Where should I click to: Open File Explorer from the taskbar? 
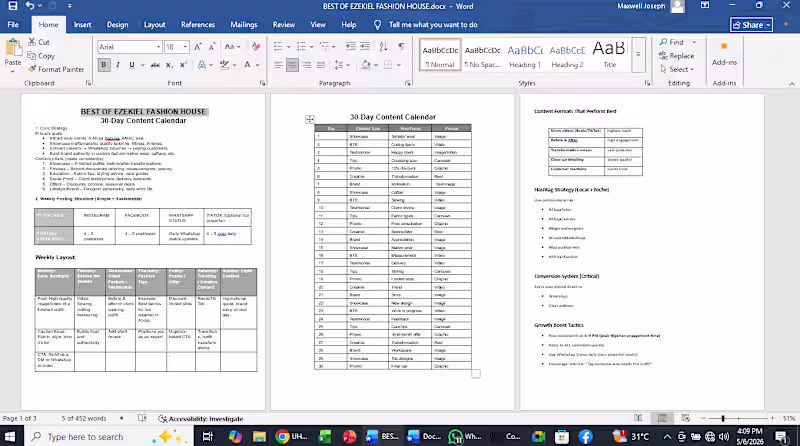point(259,436)
